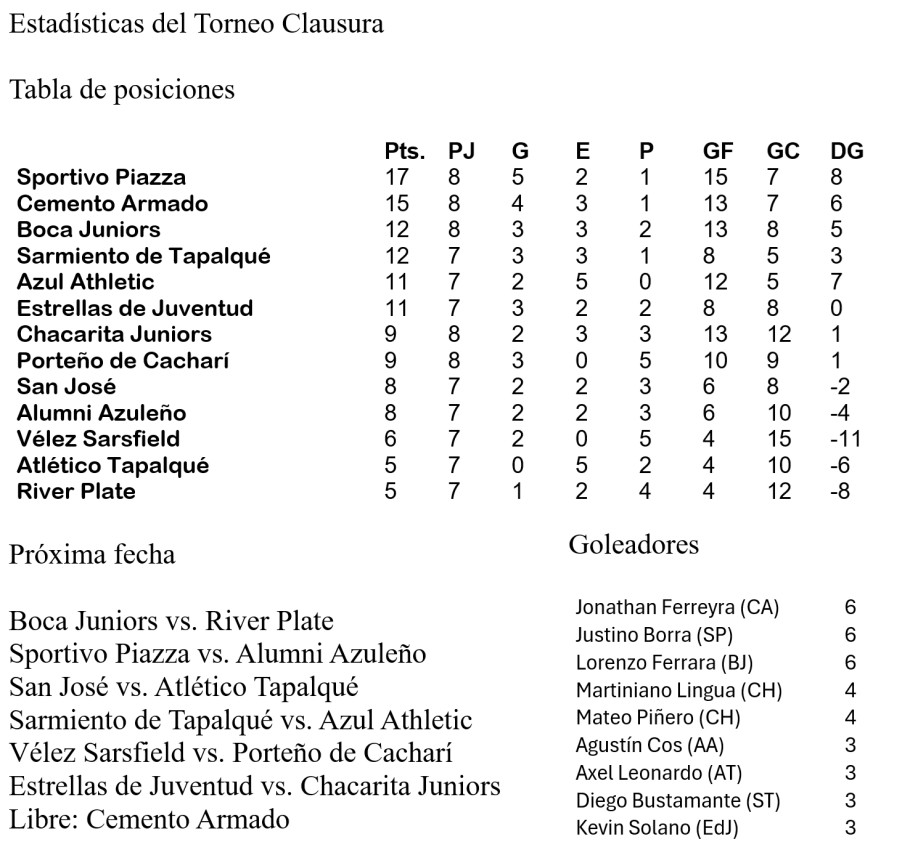Click the Boca Juniors team name in table
Viewport: 910px width, 842px height.
(x=89, y=229)
